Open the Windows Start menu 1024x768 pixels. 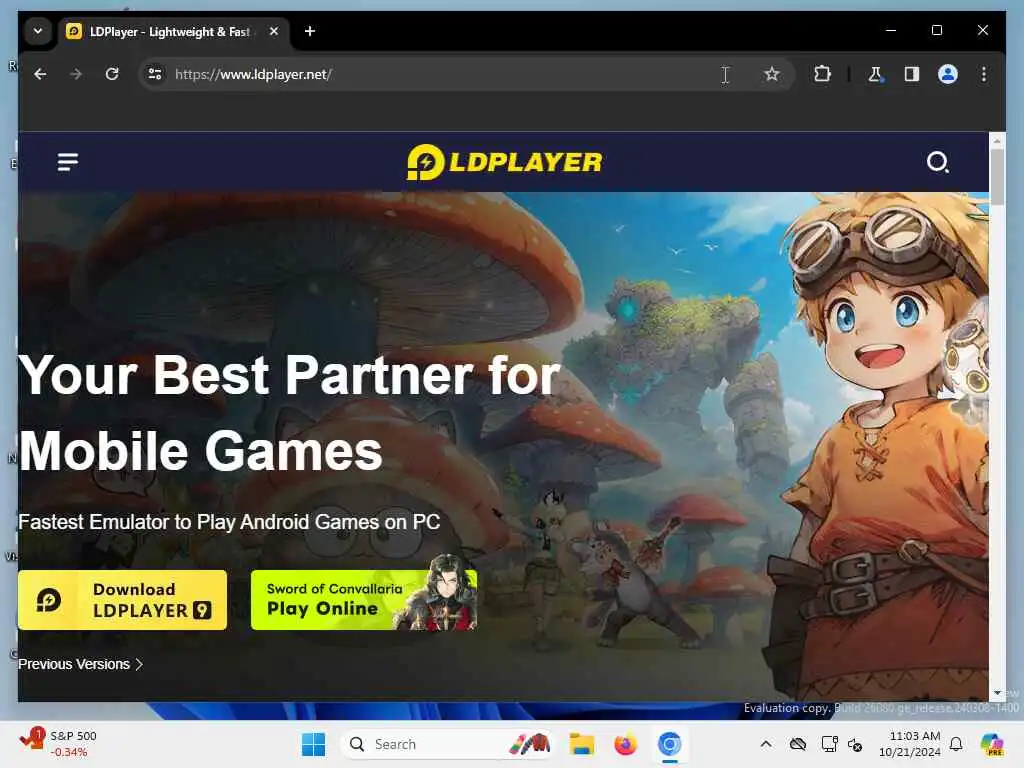[313, 744]
